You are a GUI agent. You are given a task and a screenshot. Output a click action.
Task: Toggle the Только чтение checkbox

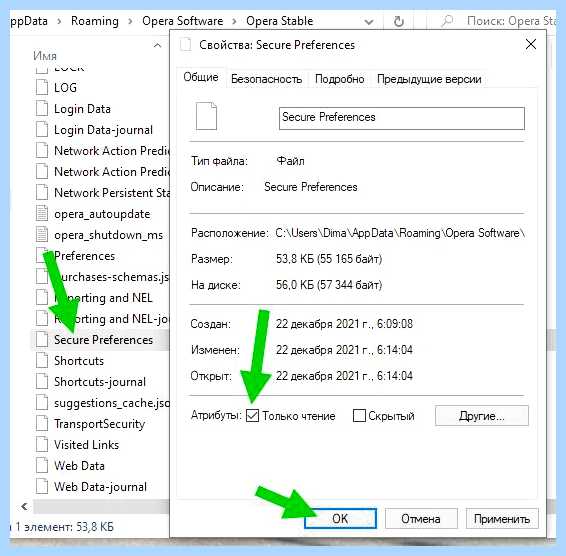(252, 416)
